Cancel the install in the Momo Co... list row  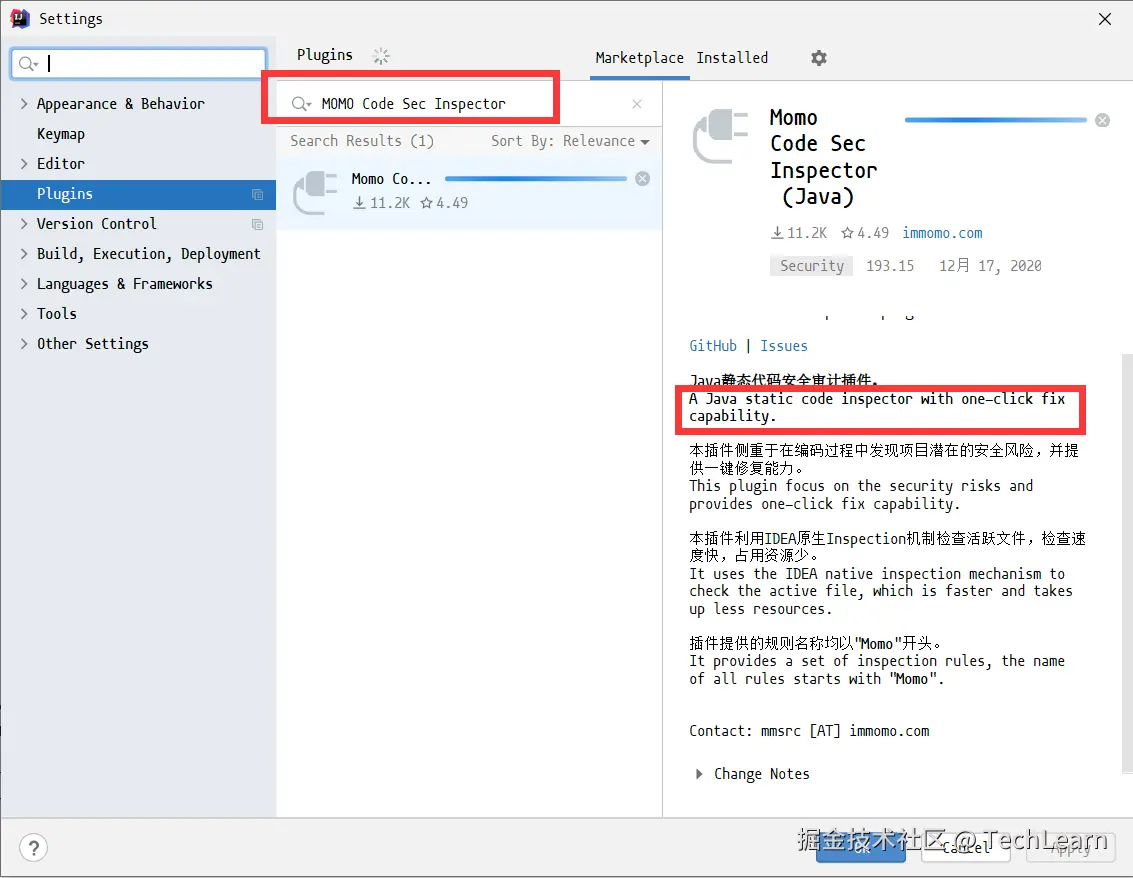(642, 178)
